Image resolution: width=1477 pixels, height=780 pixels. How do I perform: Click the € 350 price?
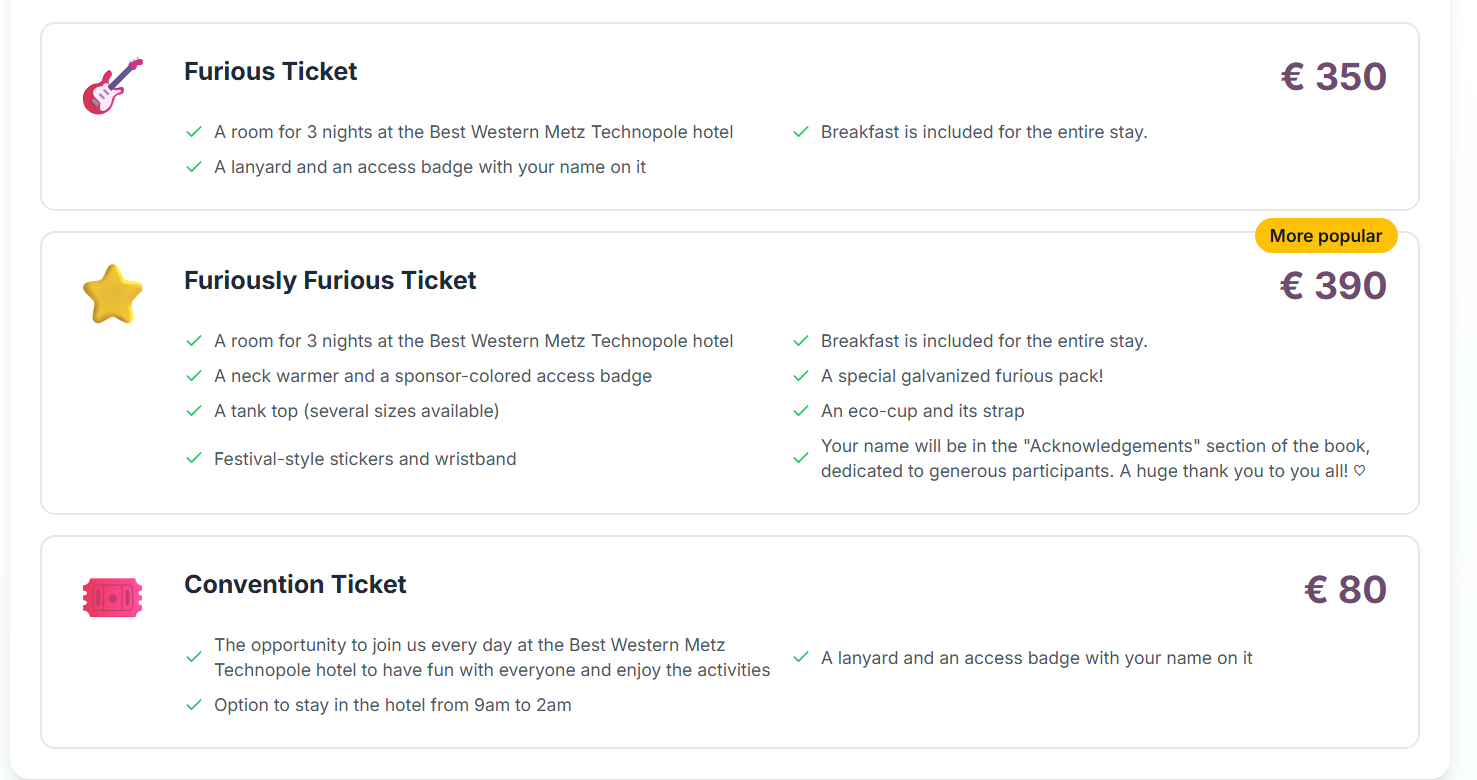tap(1333, 77)
